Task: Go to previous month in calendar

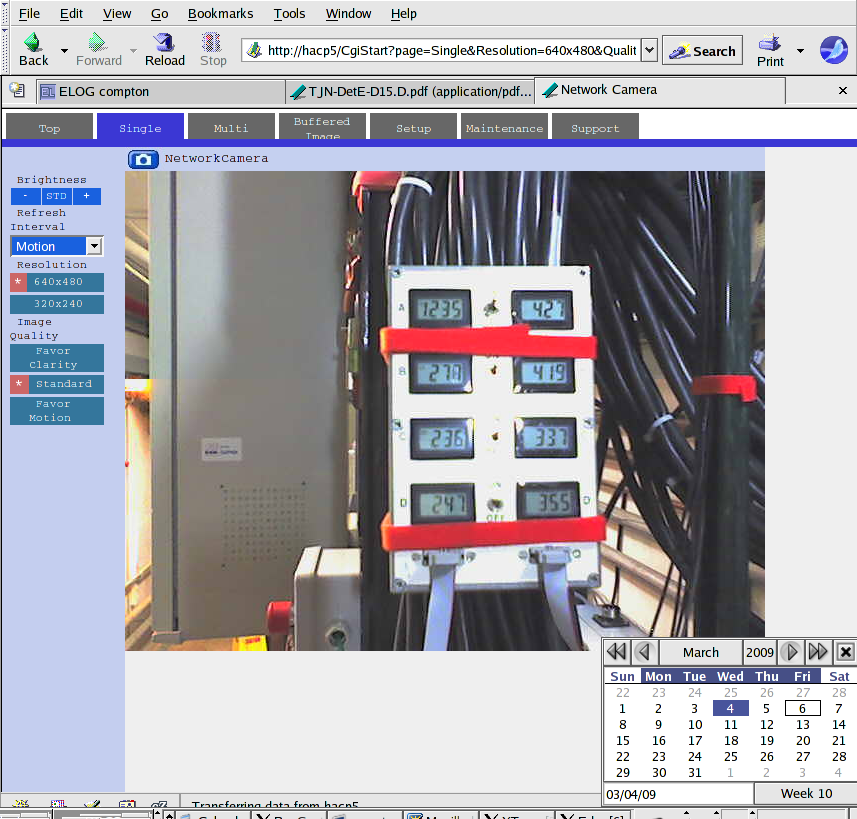Action: click(x=645, y=652)
